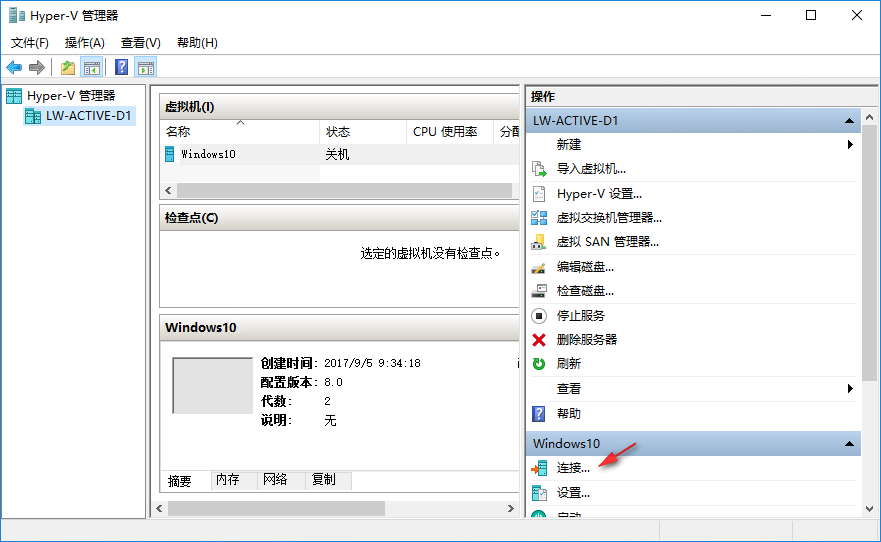
Task: Click the 设置 settings icon under Windows10
Action: 539,493
